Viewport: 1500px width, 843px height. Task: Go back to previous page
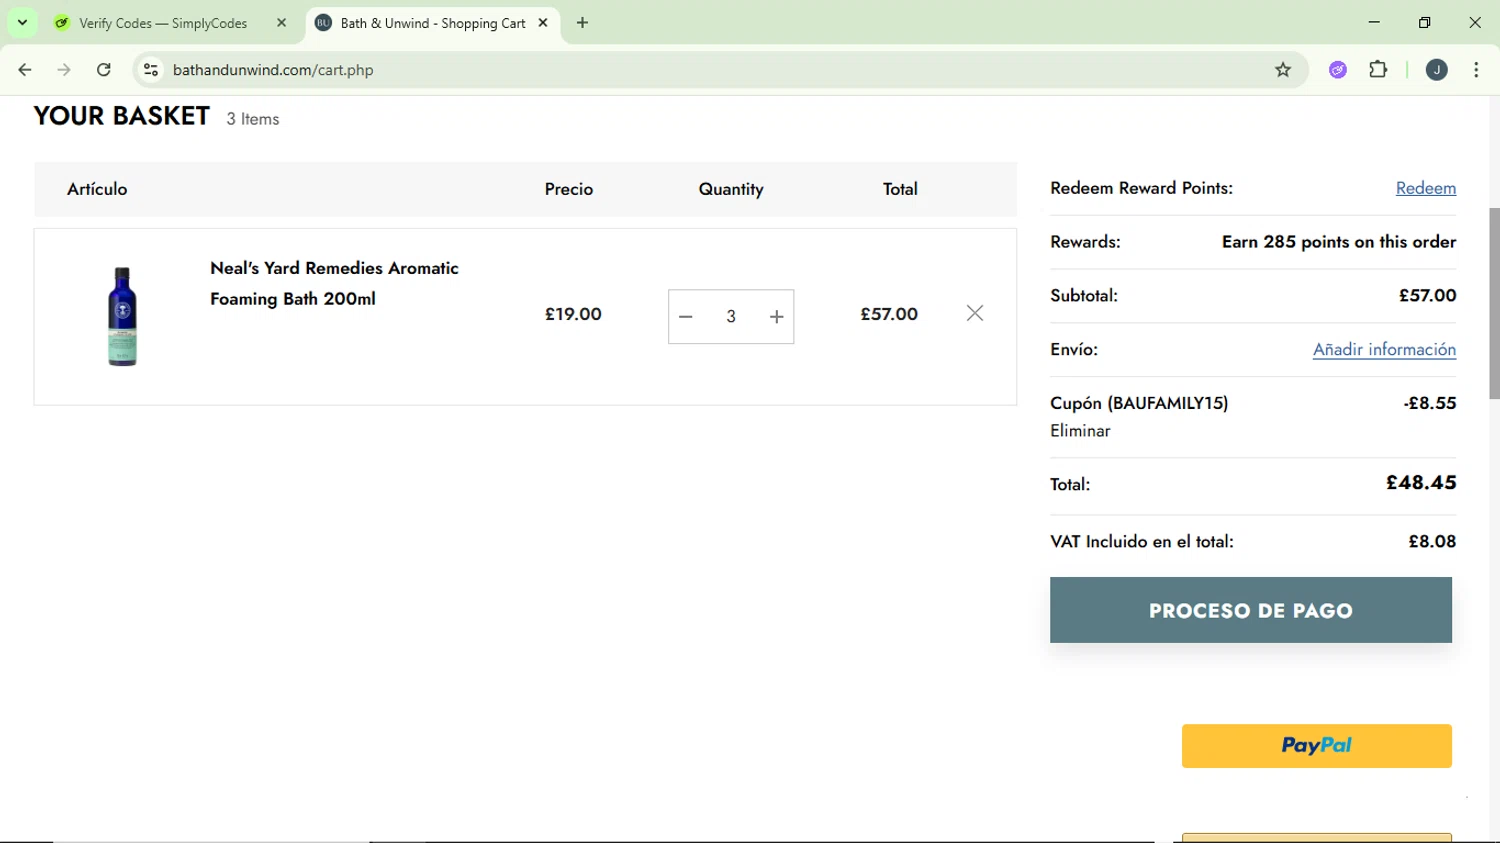pyautogui.click(x=25, y=70)
